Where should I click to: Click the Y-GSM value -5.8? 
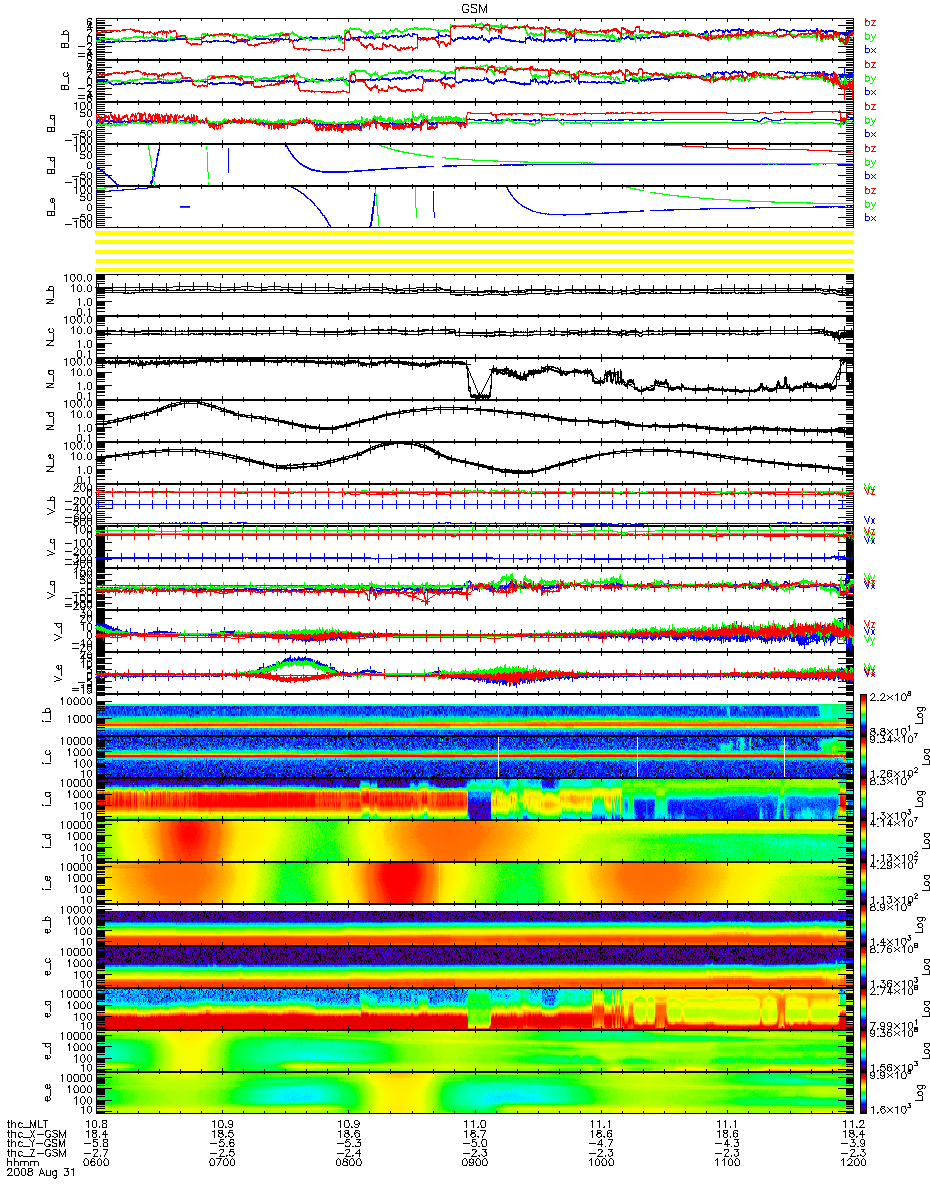[97, 1144]
